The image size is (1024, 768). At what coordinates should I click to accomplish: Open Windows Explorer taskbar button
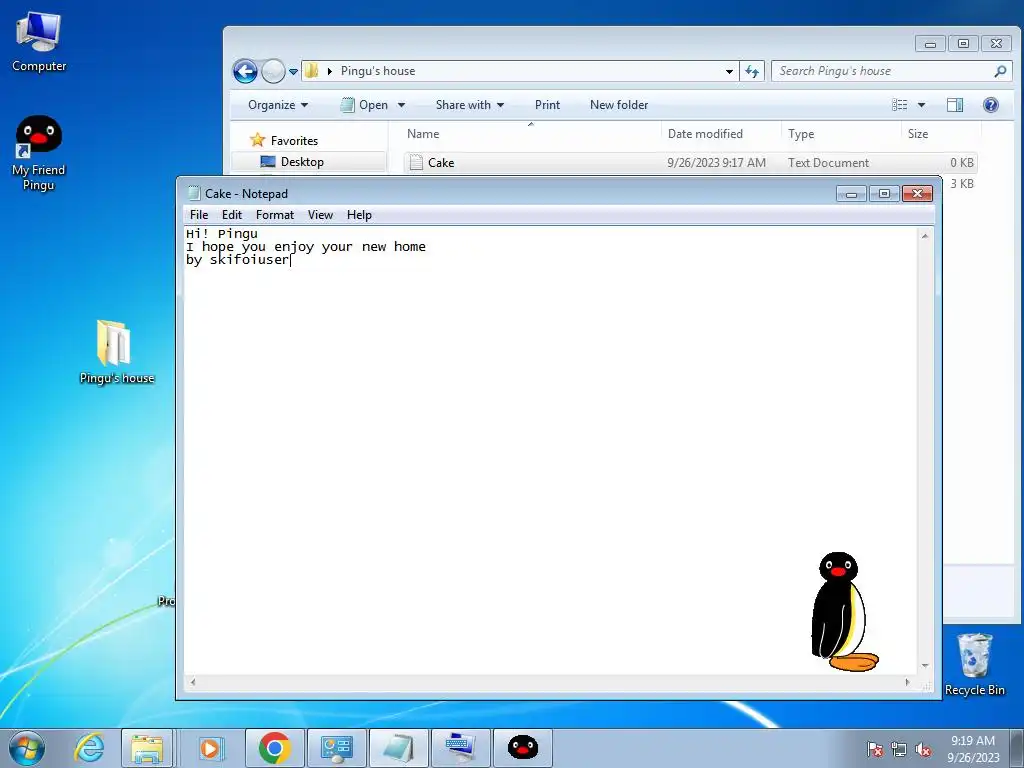click(147, 748)
